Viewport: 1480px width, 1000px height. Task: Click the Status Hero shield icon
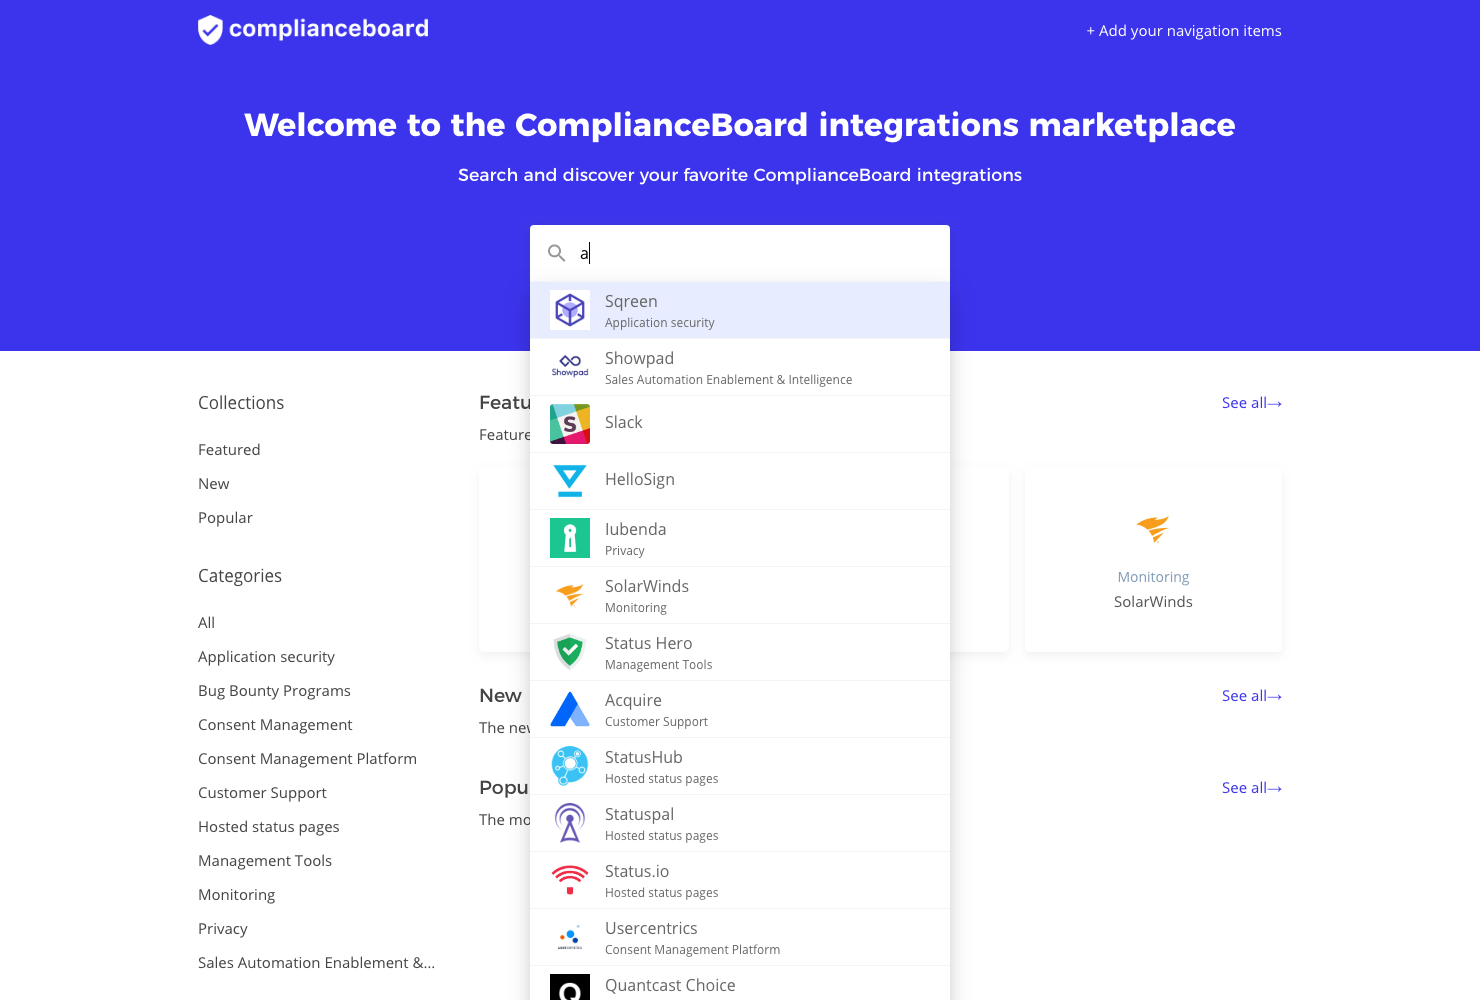(570, 652)
